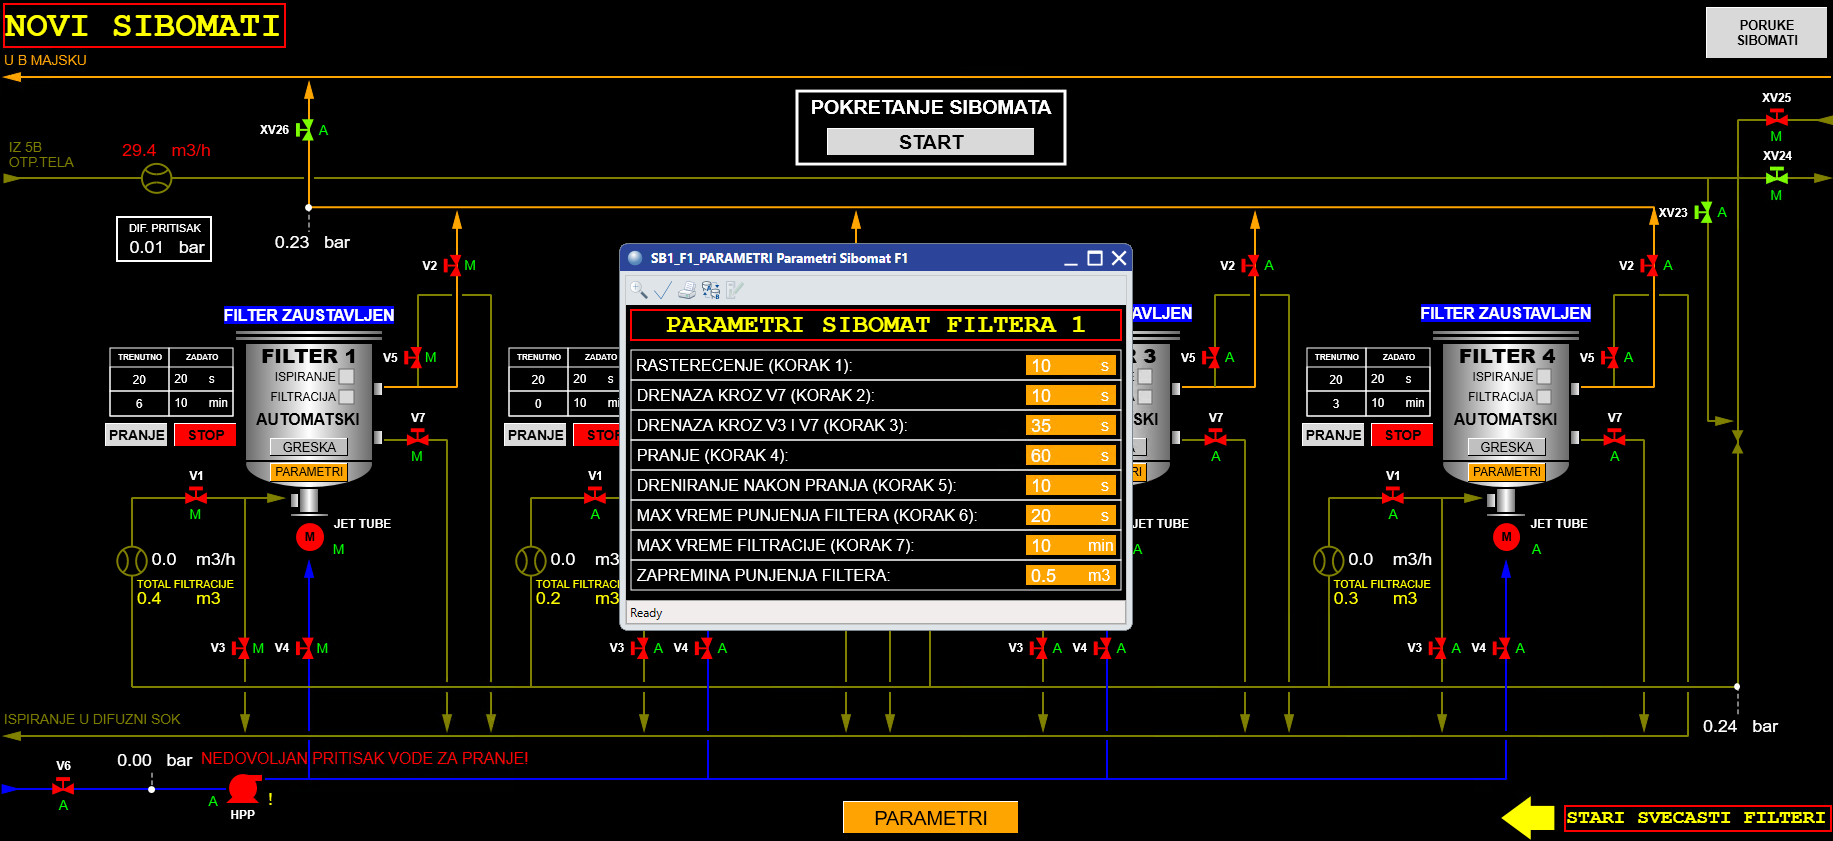Click the greyed-out acknowledge icon in dialog toolbar

tap(735, 290)
